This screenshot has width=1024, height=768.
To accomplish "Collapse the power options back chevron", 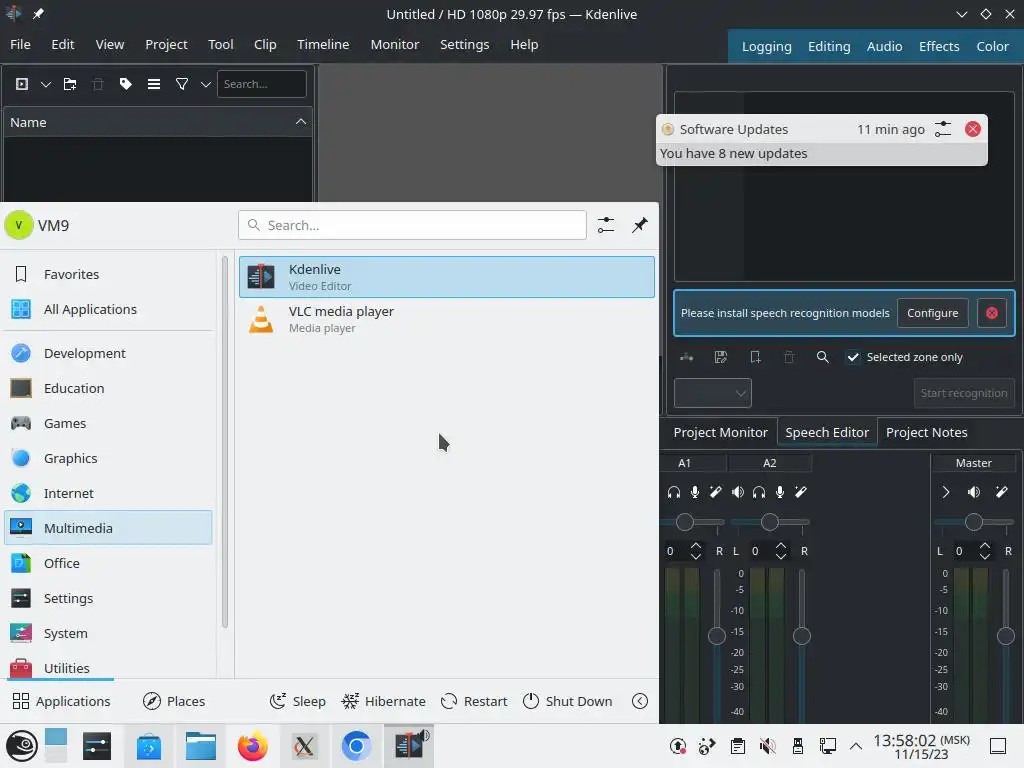I will coord(640,701).
